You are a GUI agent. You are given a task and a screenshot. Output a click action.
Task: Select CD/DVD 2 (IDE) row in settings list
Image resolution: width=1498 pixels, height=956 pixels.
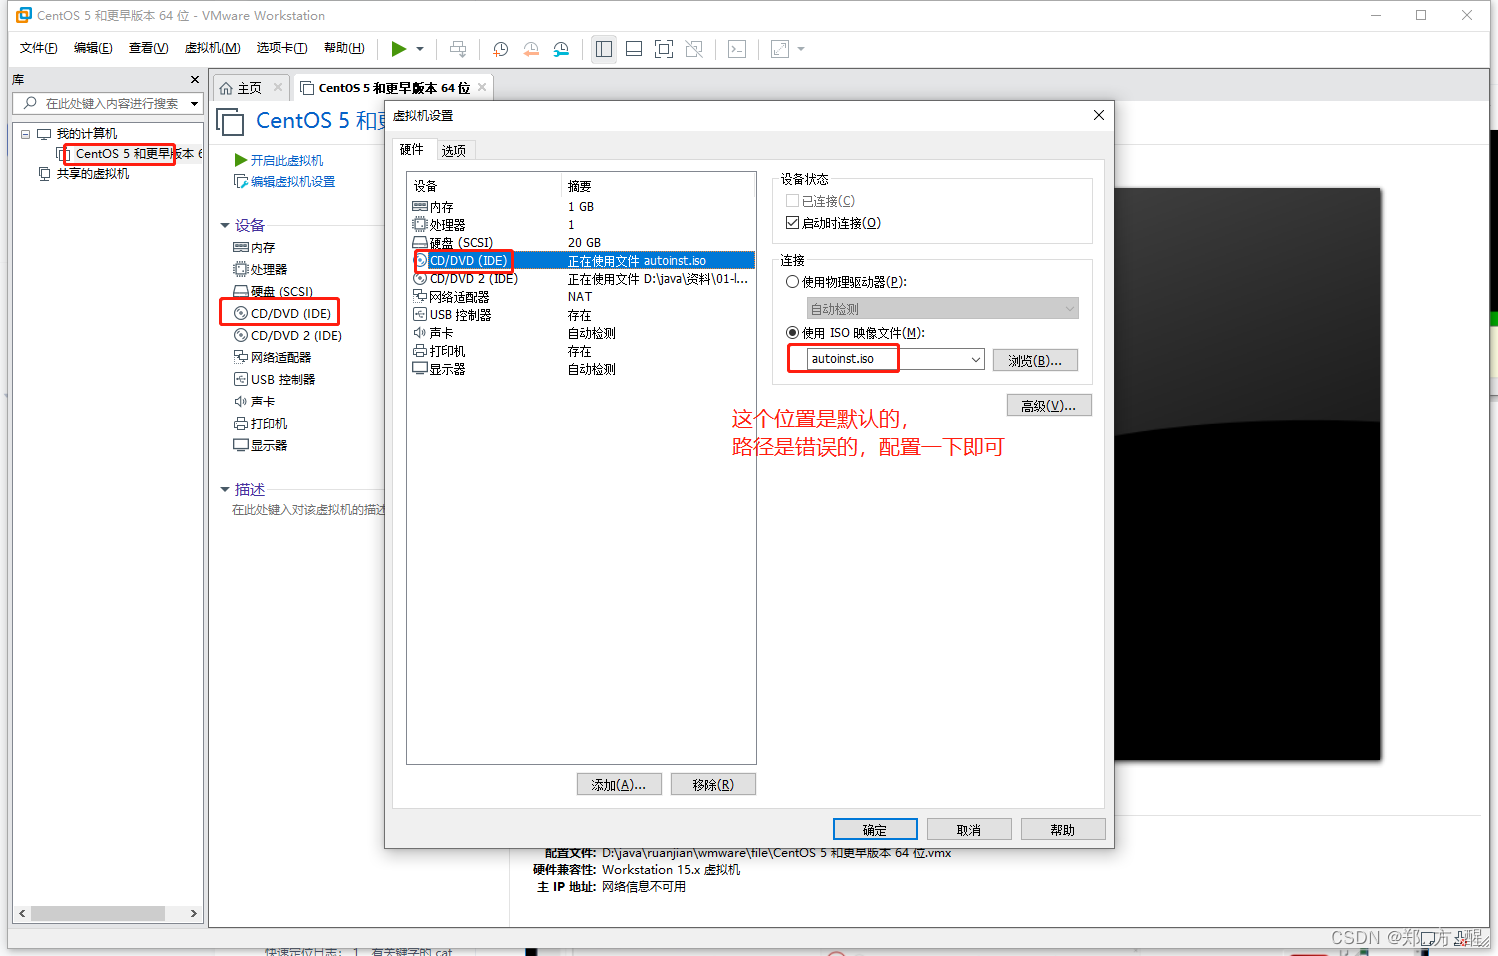pyautogui.click(x=581, y=279)
